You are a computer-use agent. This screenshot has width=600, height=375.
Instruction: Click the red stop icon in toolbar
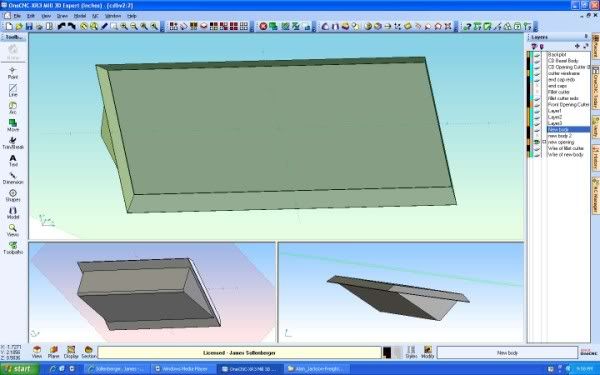point(263,26)
